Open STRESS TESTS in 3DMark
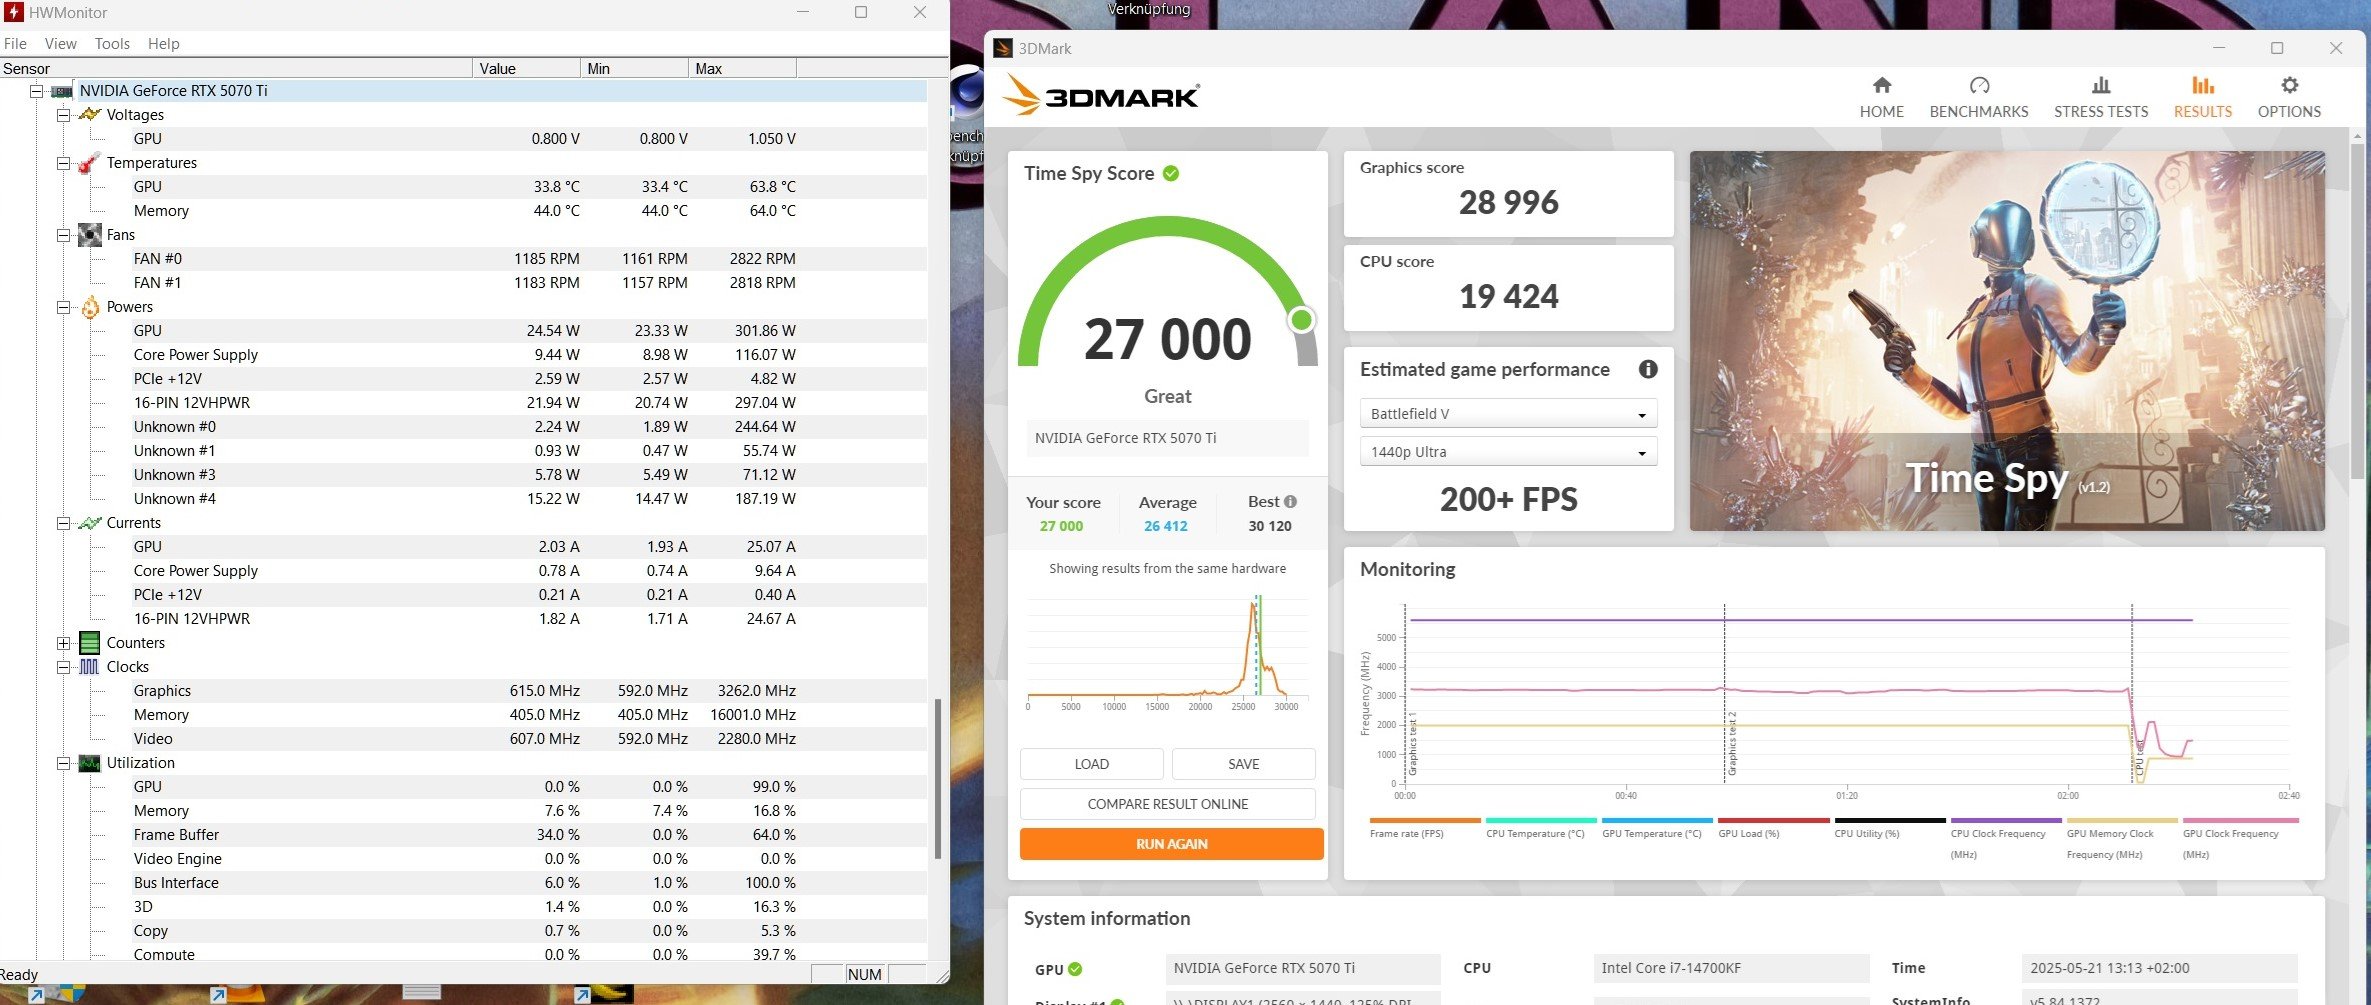The height and width of the screenshot is (1005, 2371). [2101, 97]
